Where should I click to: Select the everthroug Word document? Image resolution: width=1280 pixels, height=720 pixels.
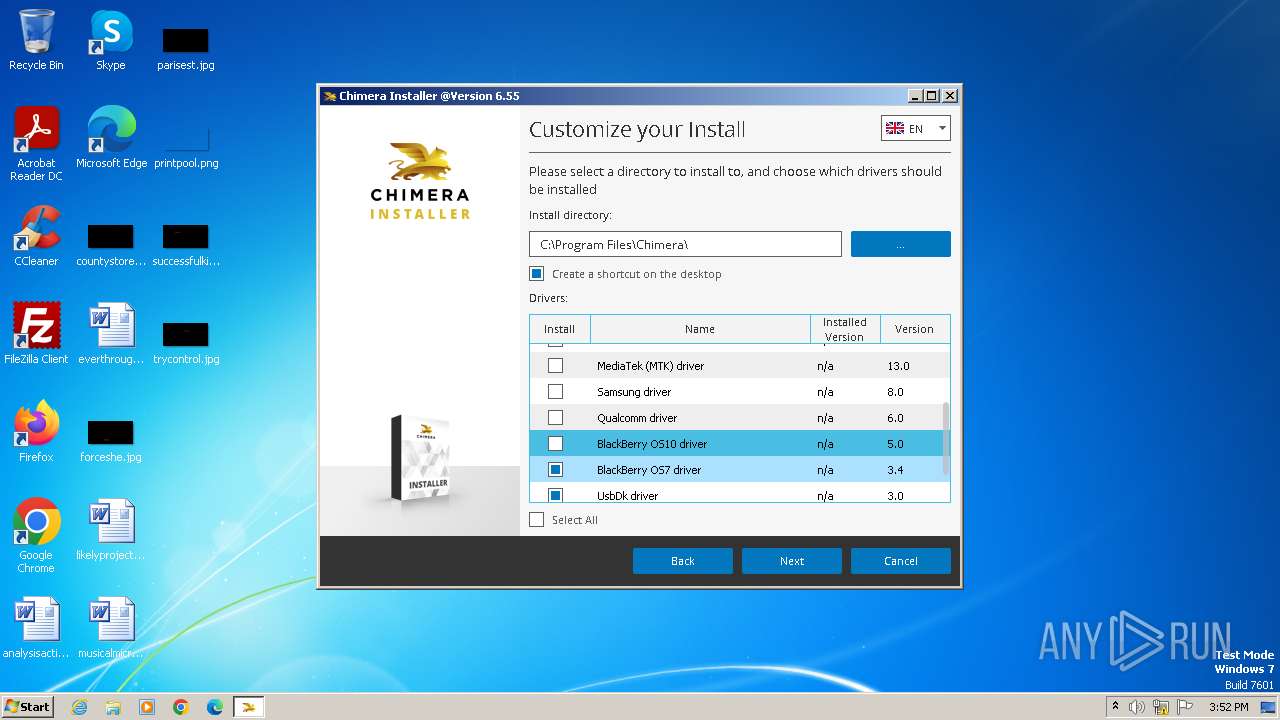[111, 334]
